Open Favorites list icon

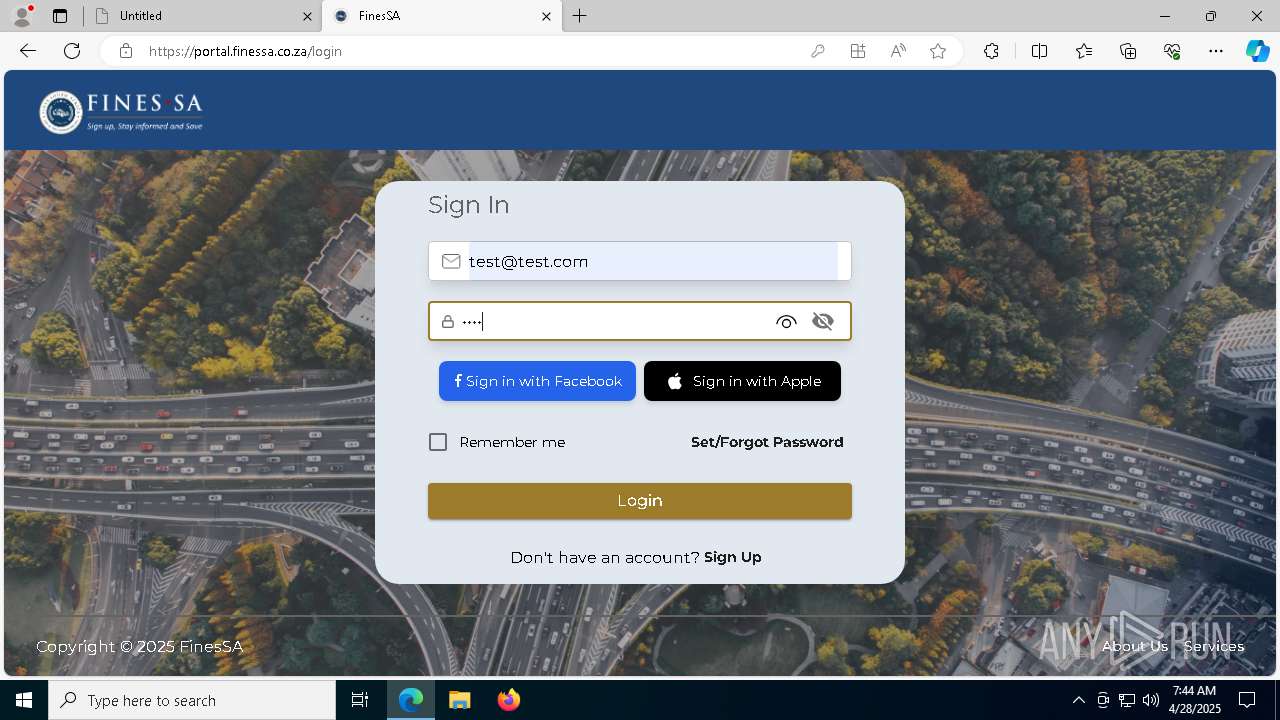pos(1084,51)
